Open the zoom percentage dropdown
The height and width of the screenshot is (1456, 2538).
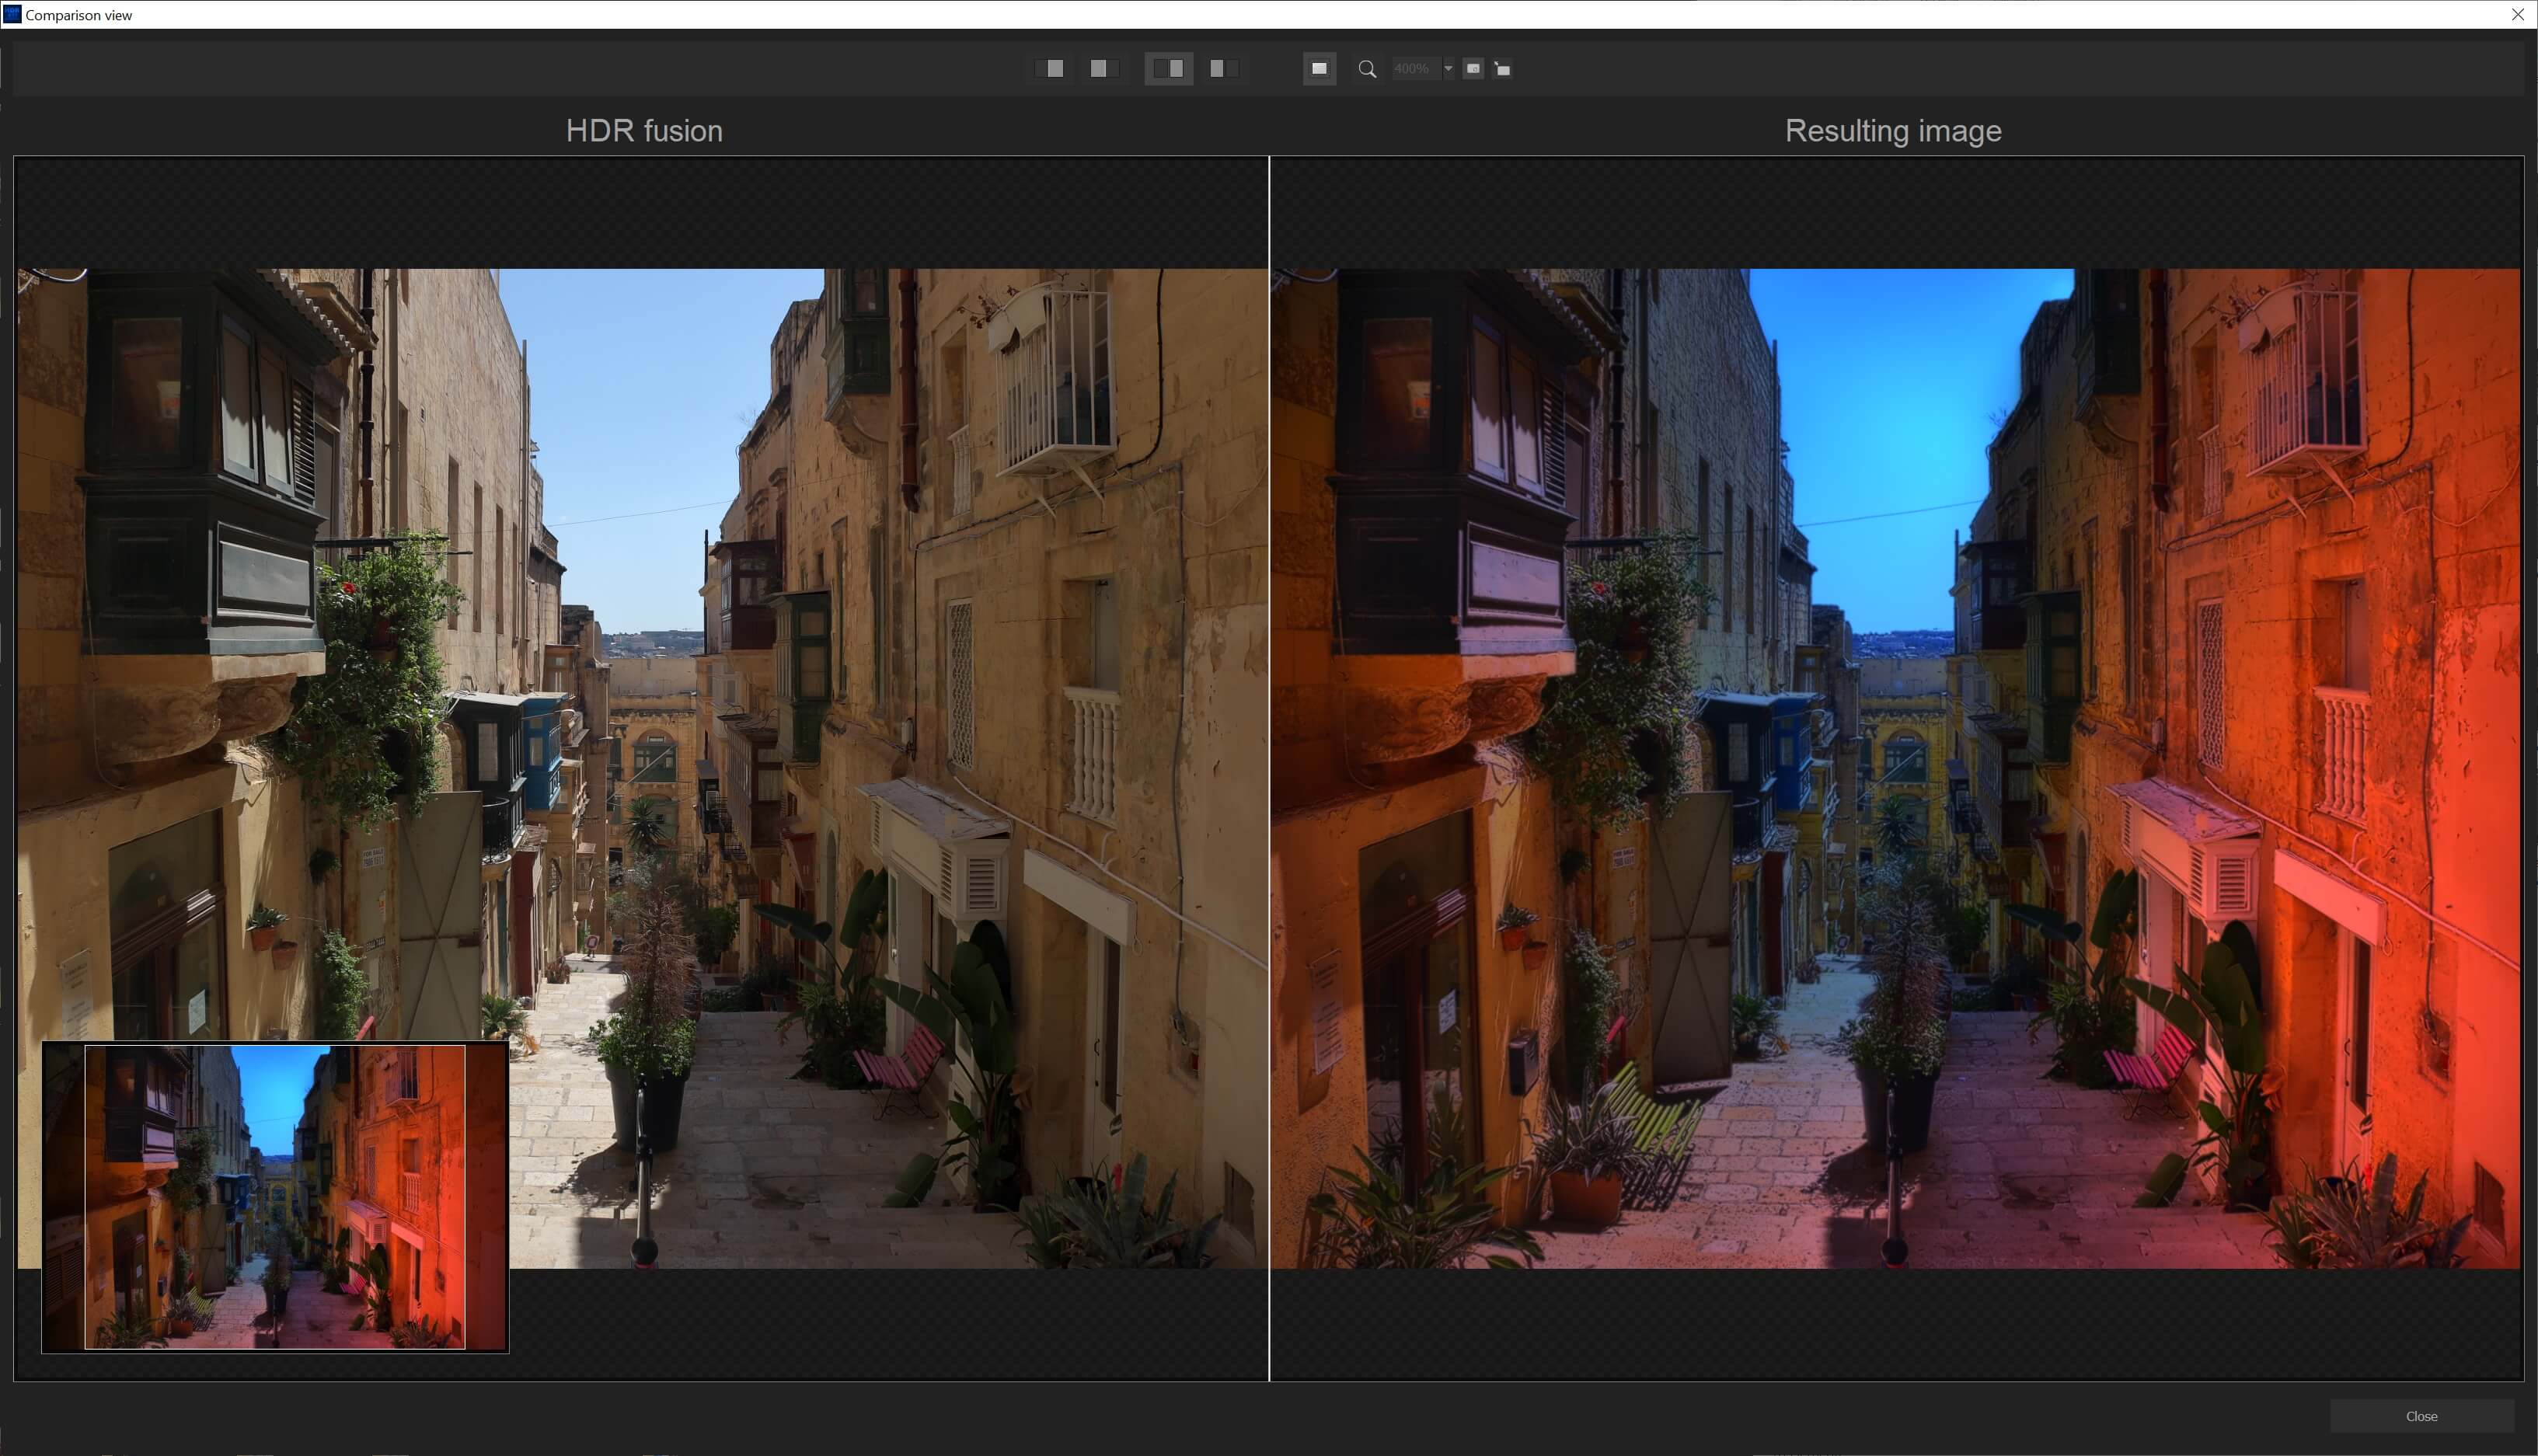tap(1448, 69)
